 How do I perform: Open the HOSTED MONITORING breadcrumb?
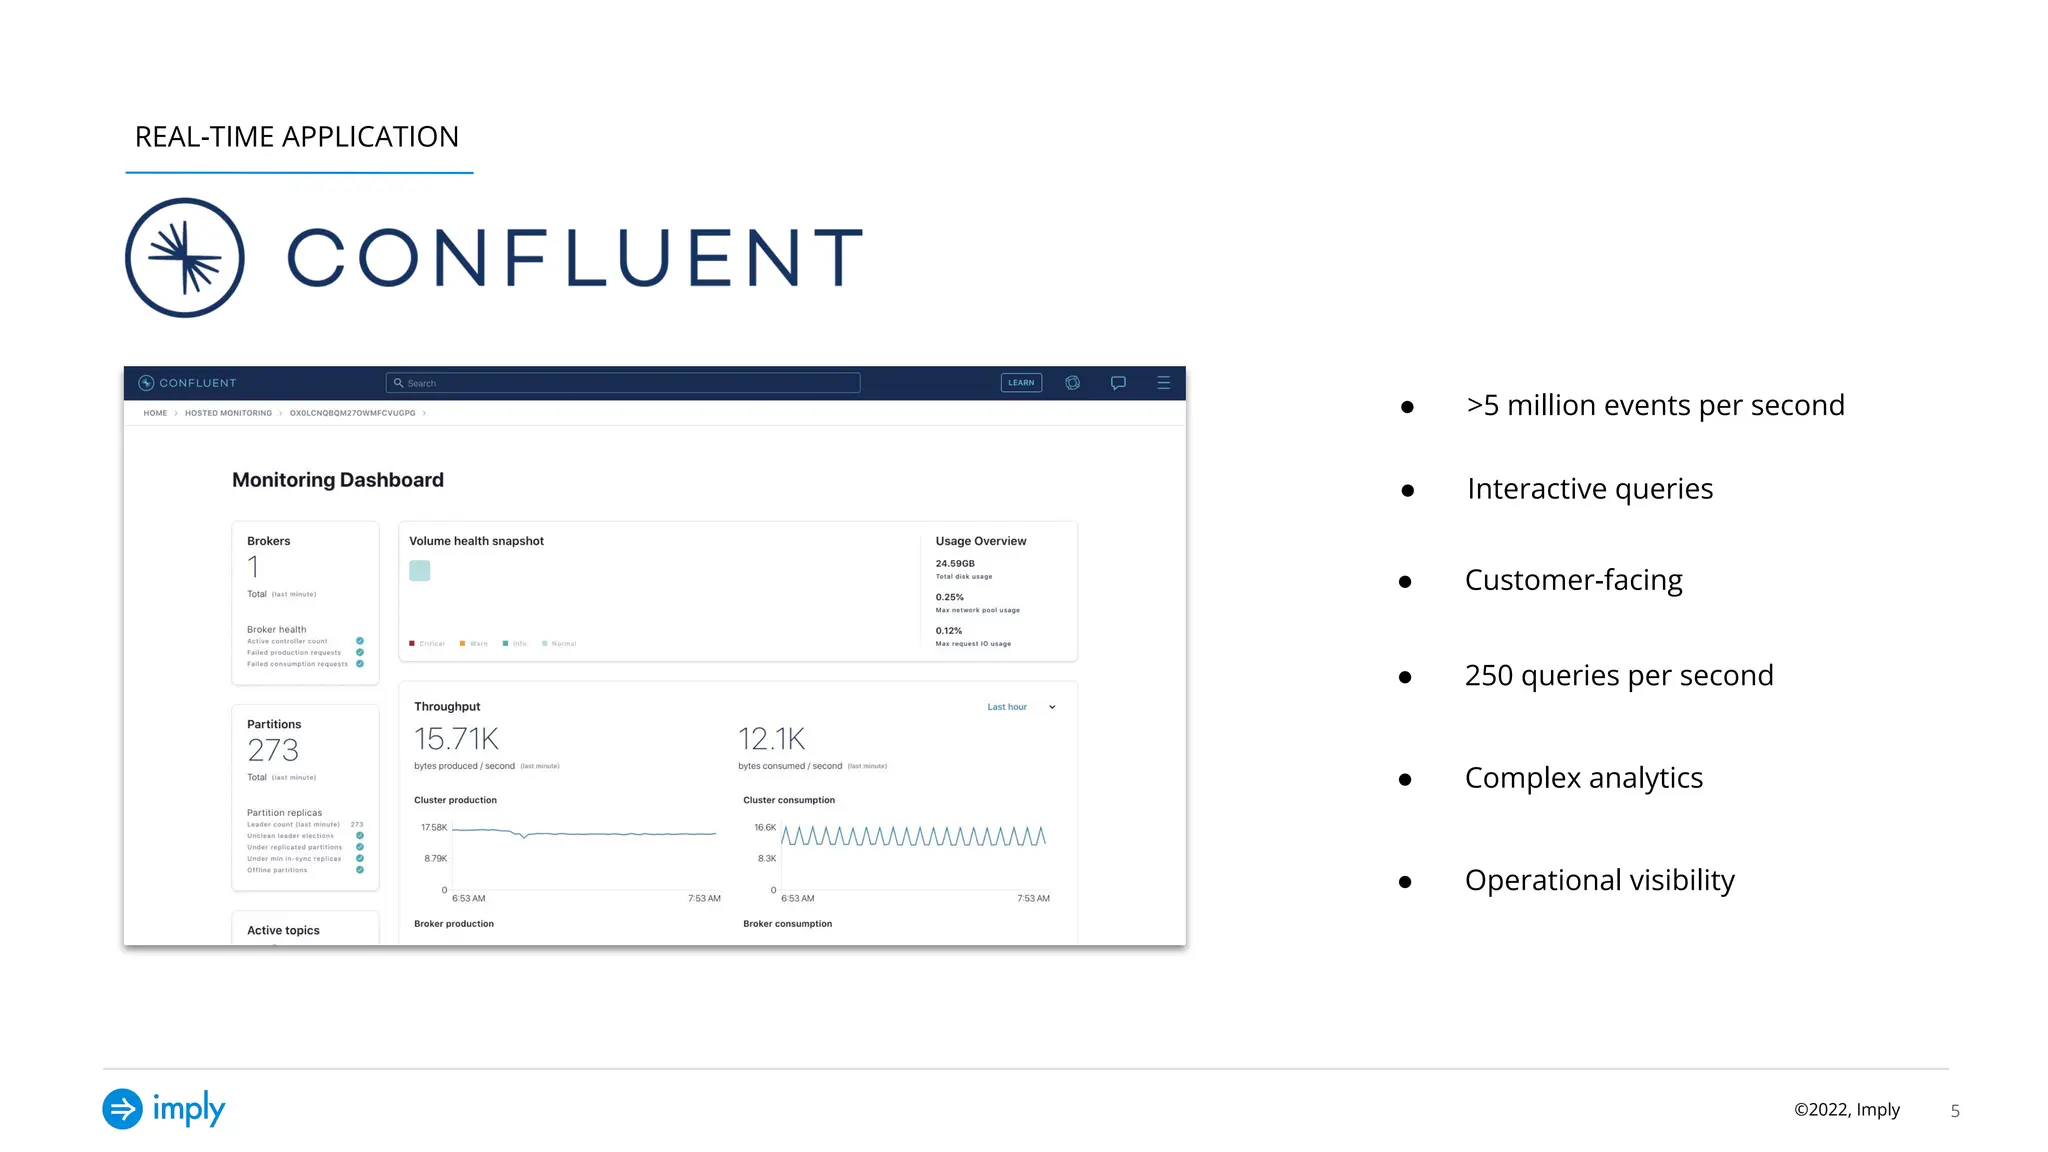228,413
